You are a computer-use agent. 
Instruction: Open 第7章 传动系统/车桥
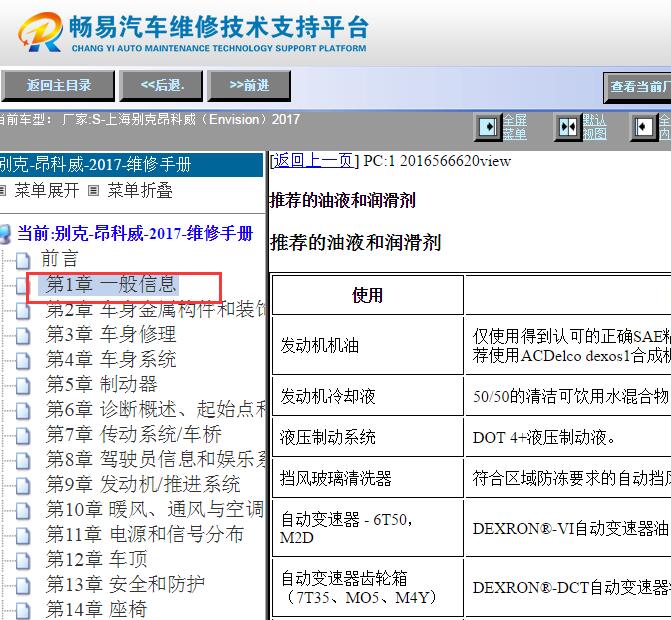click(134, 434)
